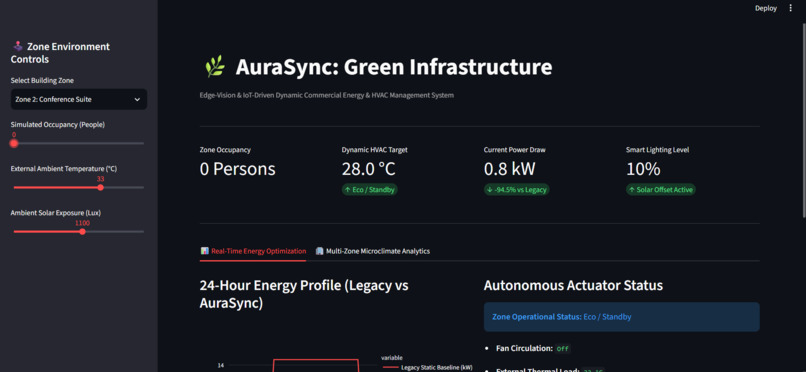Click the AuraSync: Green Infrastructure heading
Screen dimensions: 806x372
point(394,67)
